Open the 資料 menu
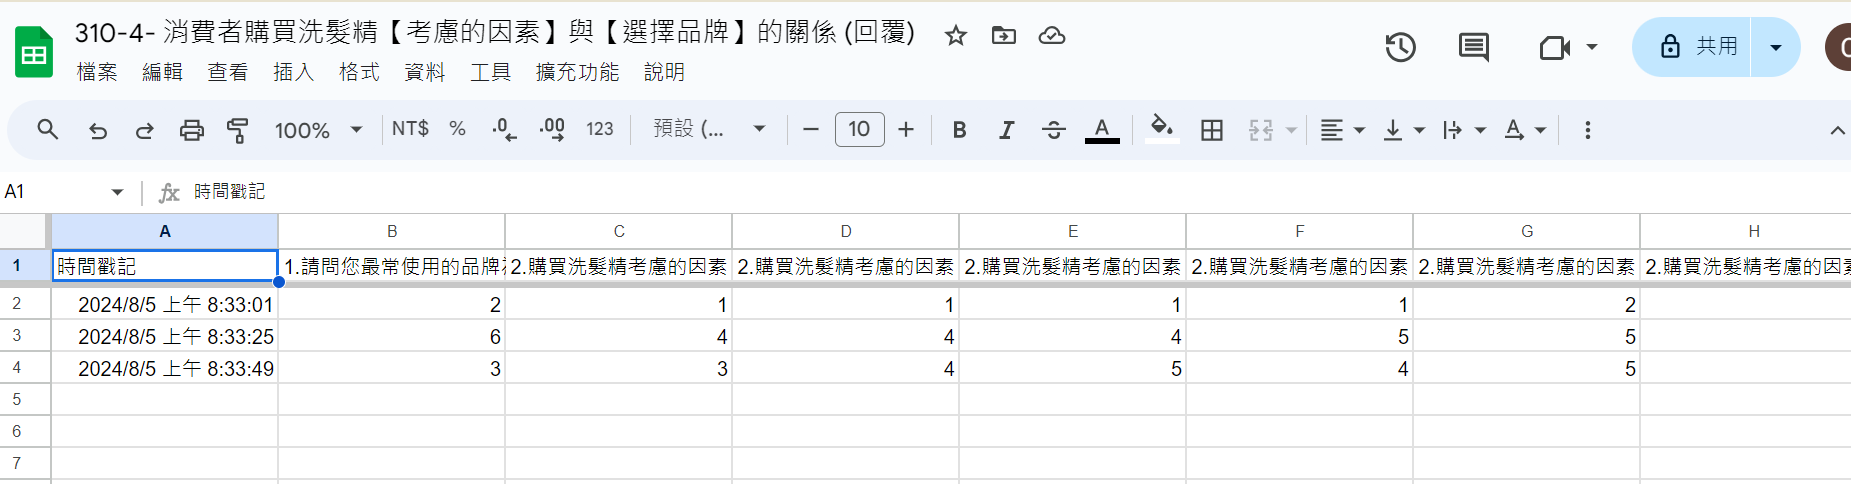Viewport: 1851px width, 484px height. pyautogui.click(x=424, y=72)
